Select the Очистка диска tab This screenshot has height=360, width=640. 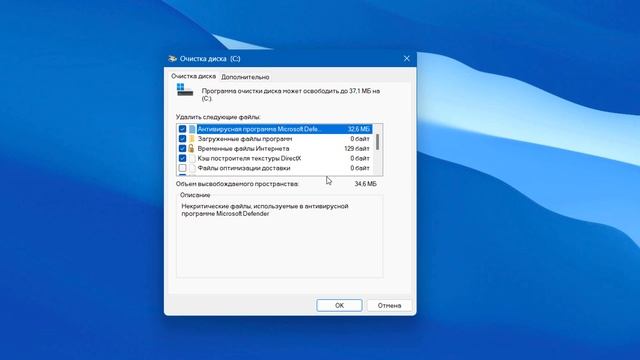pos(193,76)
